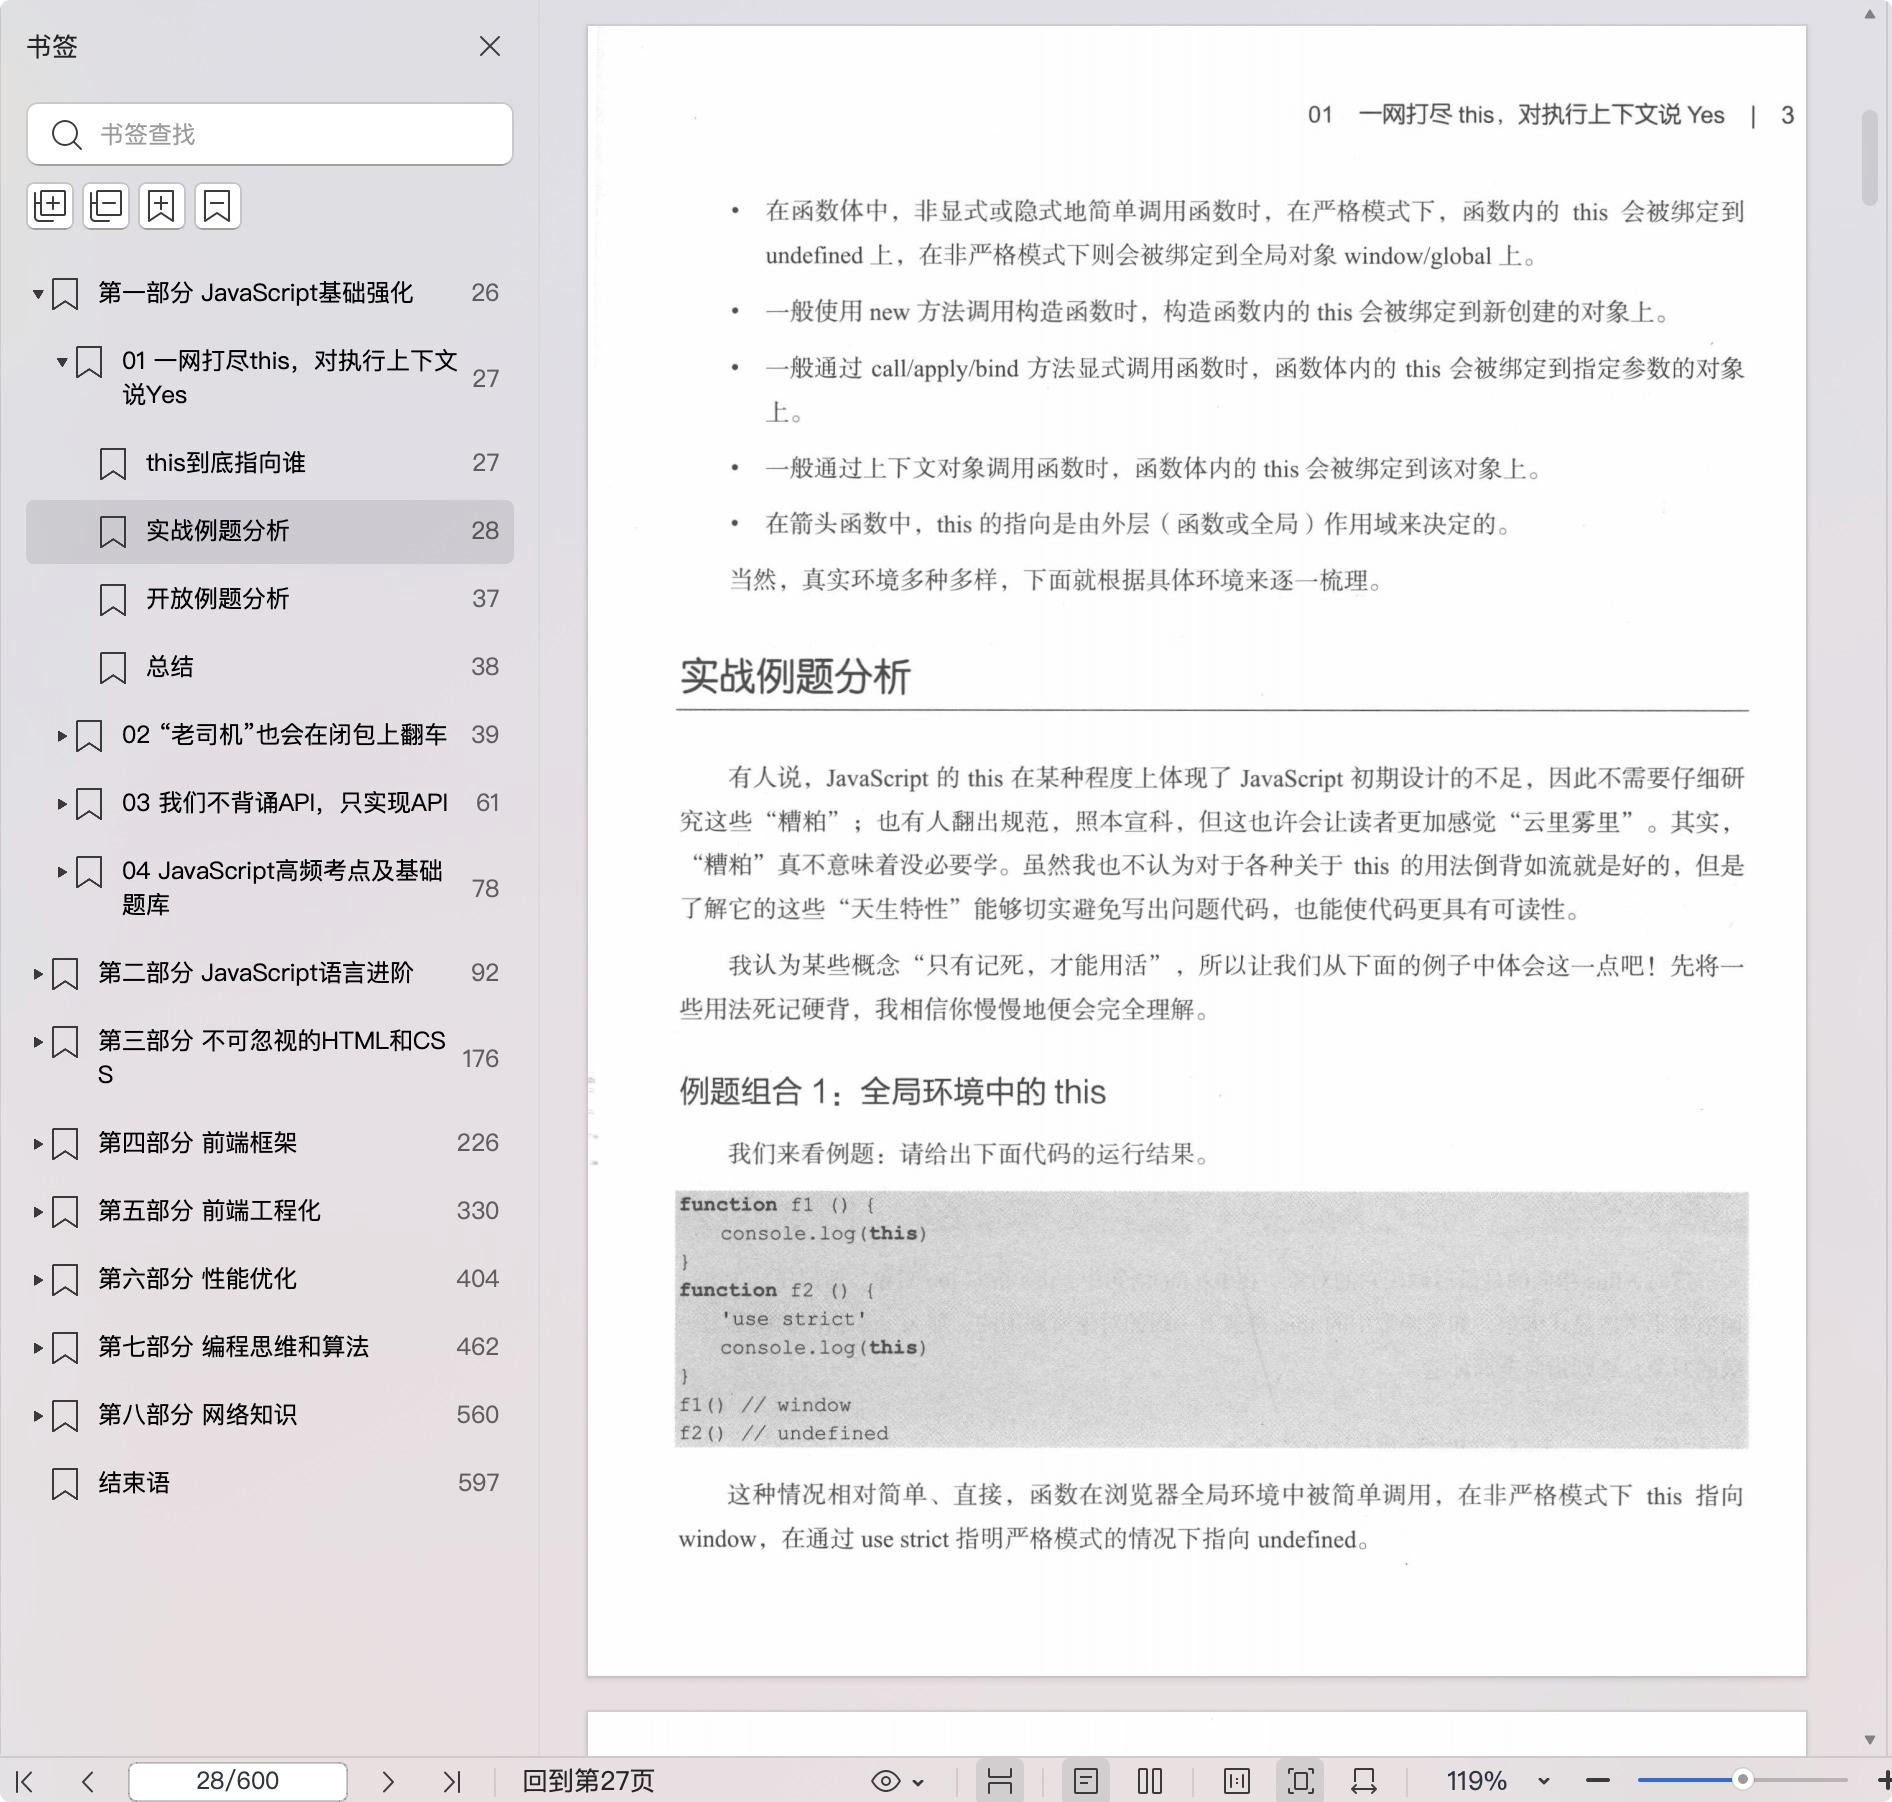Screen dimensions: 1892x1802
Task: Select the 开放例题分析 bookmark
Action: 217,599
